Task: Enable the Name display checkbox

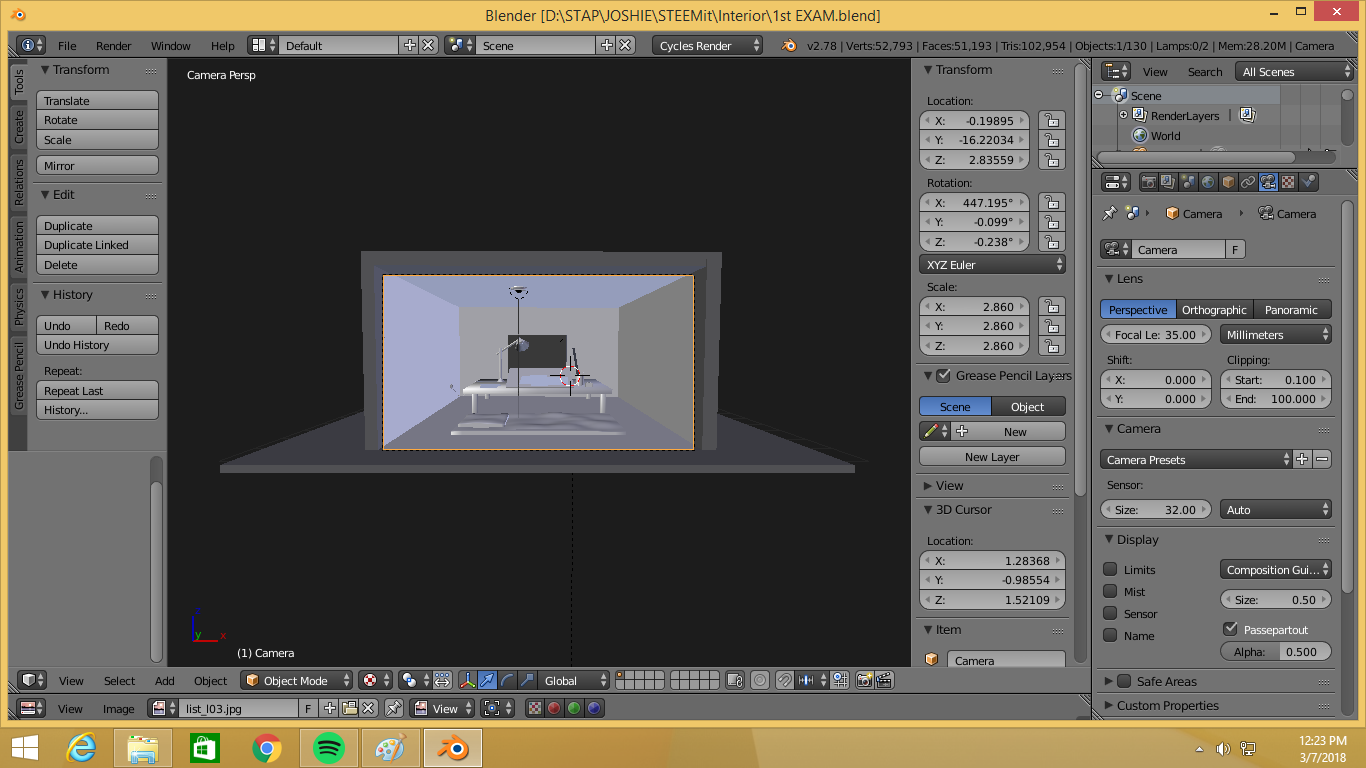Action: (x=1110, y=635)
